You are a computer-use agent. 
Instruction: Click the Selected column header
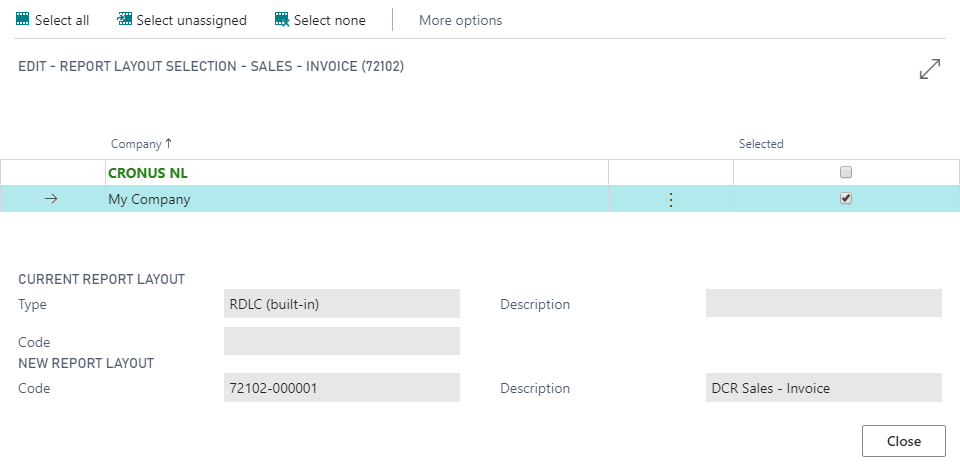[x=761, y=144]
